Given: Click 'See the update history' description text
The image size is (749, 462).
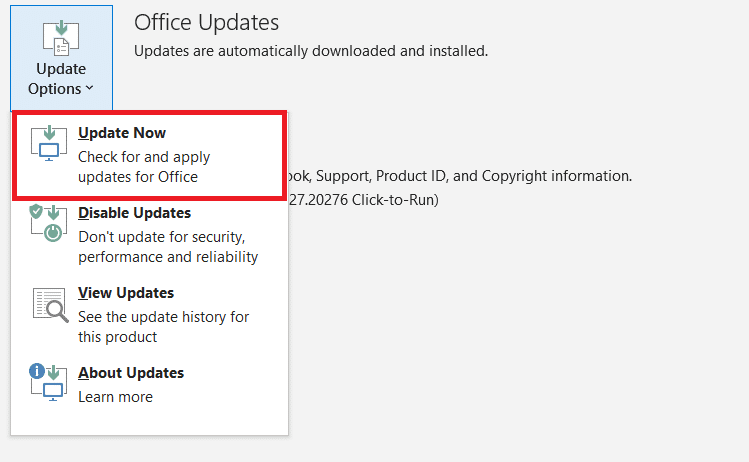Looking at the screenshot, I should [164, 327].
